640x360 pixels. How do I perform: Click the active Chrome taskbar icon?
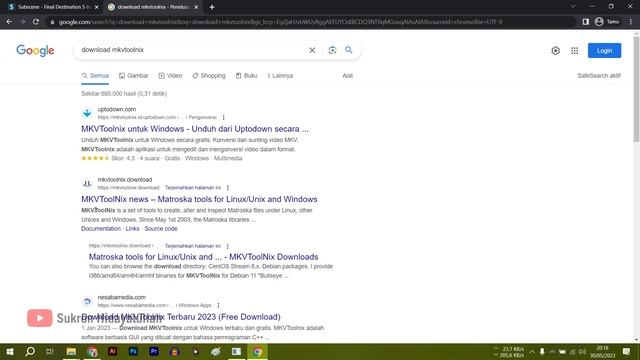click(257, 351)
